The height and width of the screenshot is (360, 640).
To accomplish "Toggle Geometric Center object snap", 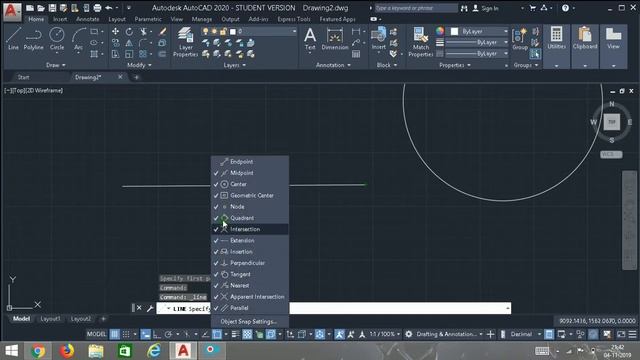I will (250, 196).
